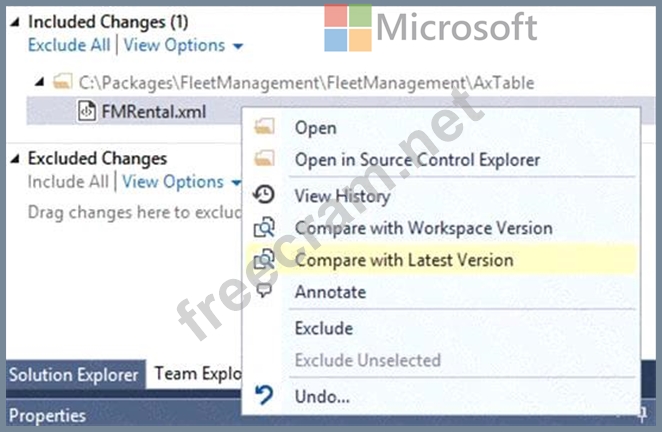Switch to the Team Explorer tab
This screenshot has width=662, height=432.
192,375
